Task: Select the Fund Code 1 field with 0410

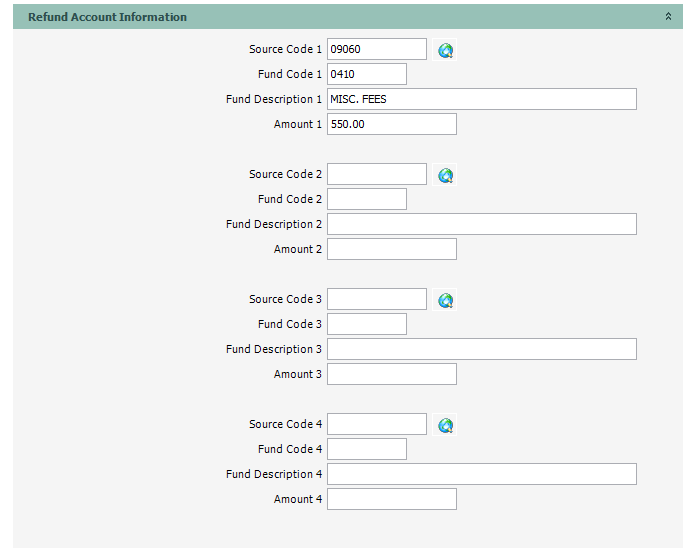Action: (x=366, y=74)
